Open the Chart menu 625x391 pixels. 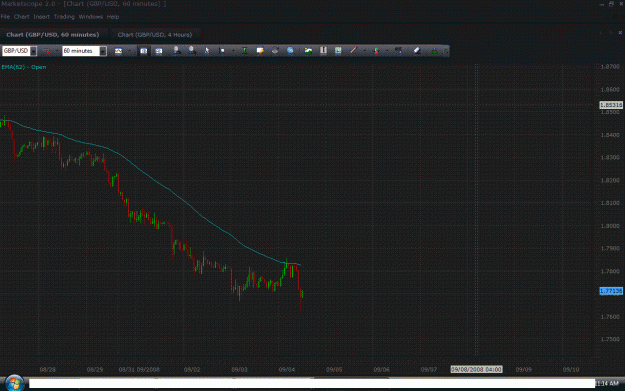tap(22, 17)
